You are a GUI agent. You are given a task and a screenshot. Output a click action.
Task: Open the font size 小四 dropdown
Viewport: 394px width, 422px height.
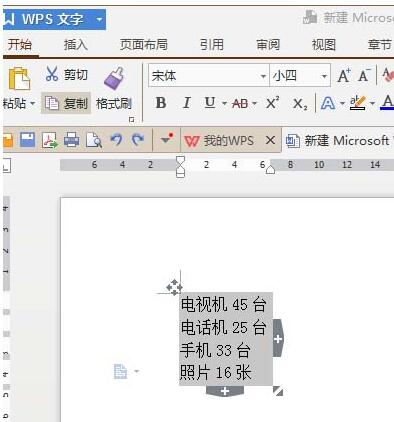(x=324, y=76)
